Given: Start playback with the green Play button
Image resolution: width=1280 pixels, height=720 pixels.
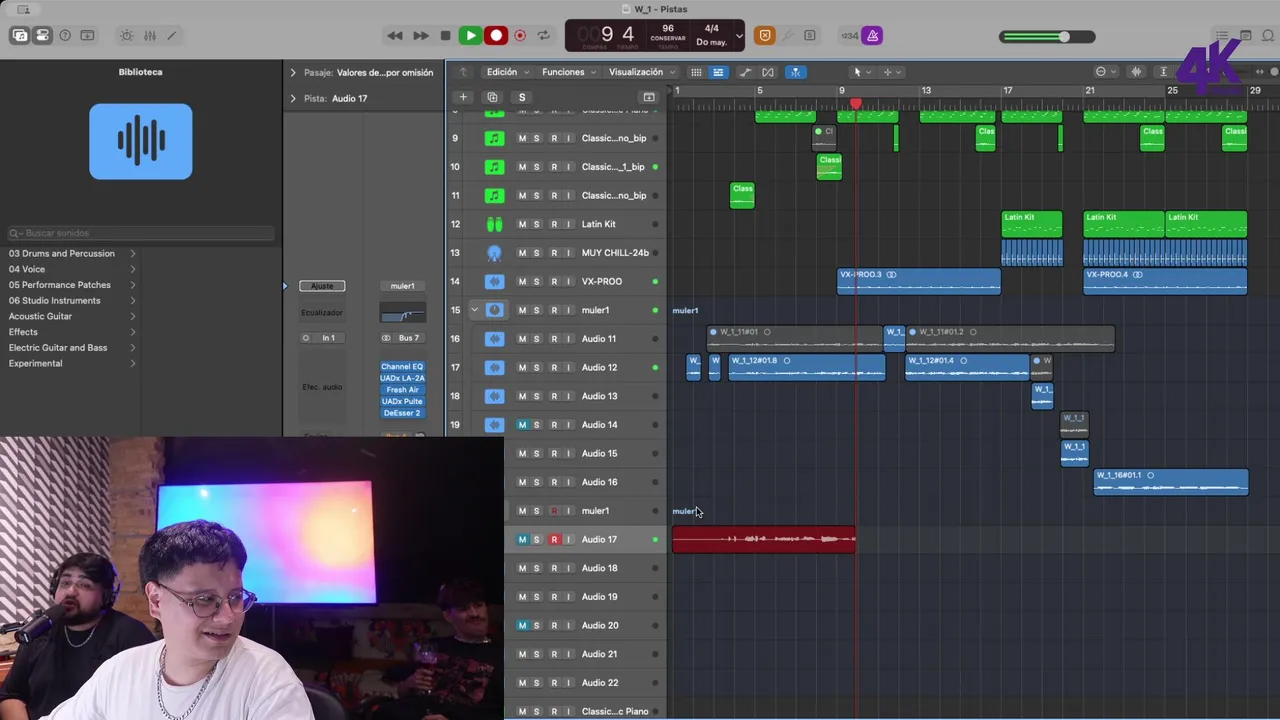Looking at the screenshot, I should click(x=470, y=35).
